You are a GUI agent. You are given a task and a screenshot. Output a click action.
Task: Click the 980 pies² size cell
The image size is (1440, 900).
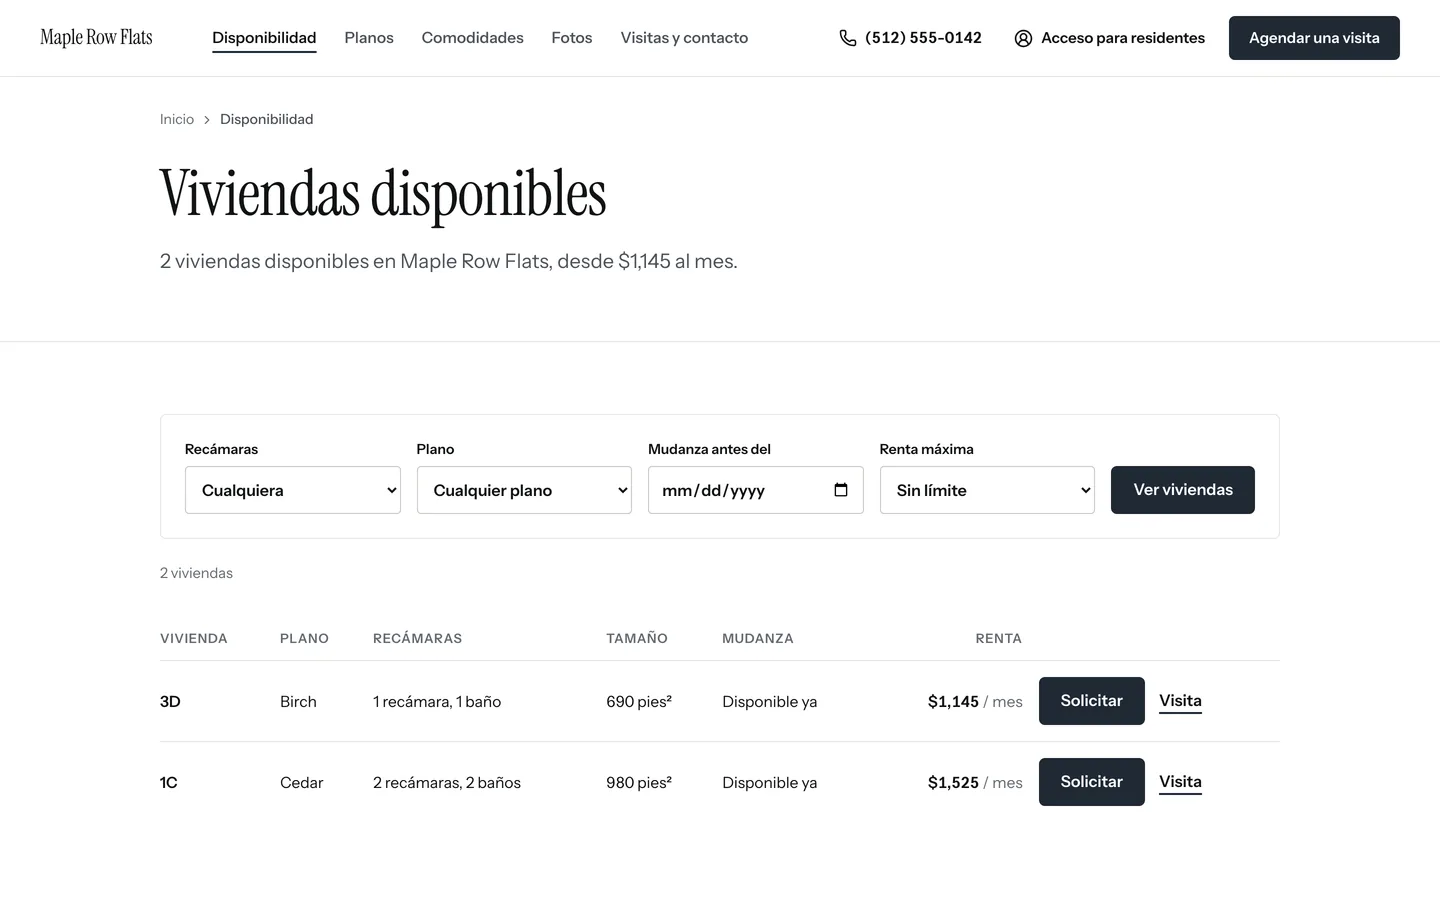pyautogui.click(x=639, y=783)
